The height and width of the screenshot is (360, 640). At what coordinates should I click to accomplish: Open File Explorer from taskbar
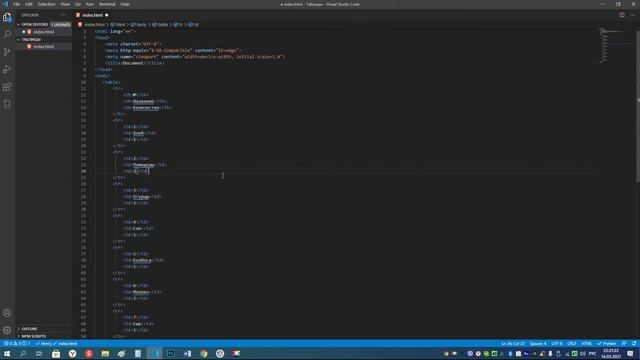(105, 353)
